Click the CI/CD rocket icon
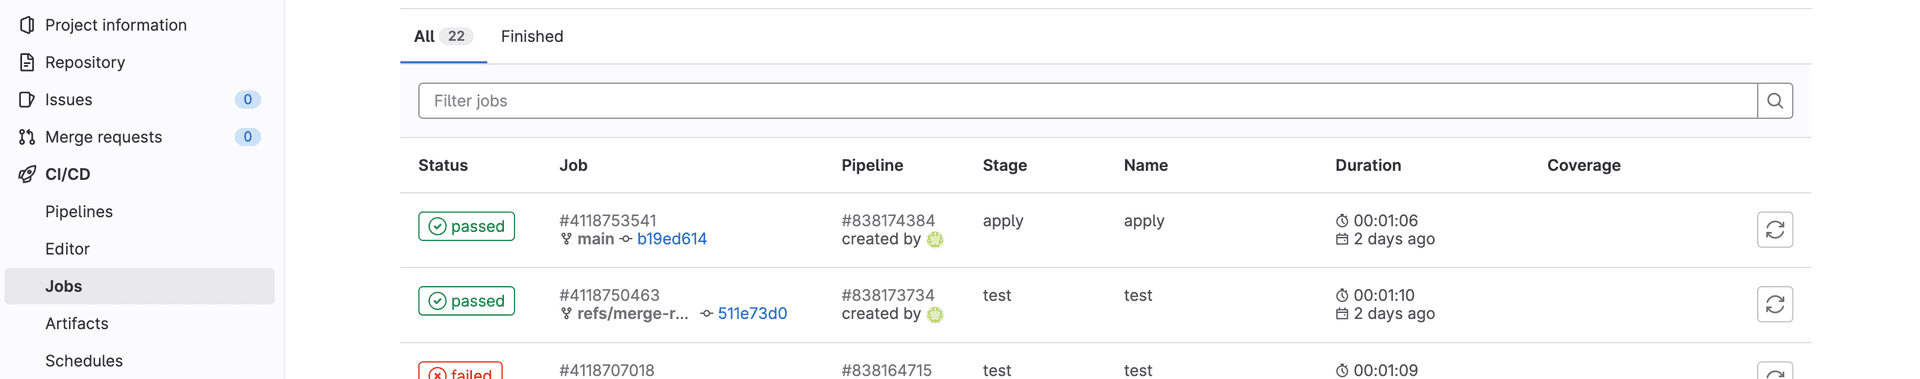This screenshot has height=379, width=1920. tap(27, 174)
